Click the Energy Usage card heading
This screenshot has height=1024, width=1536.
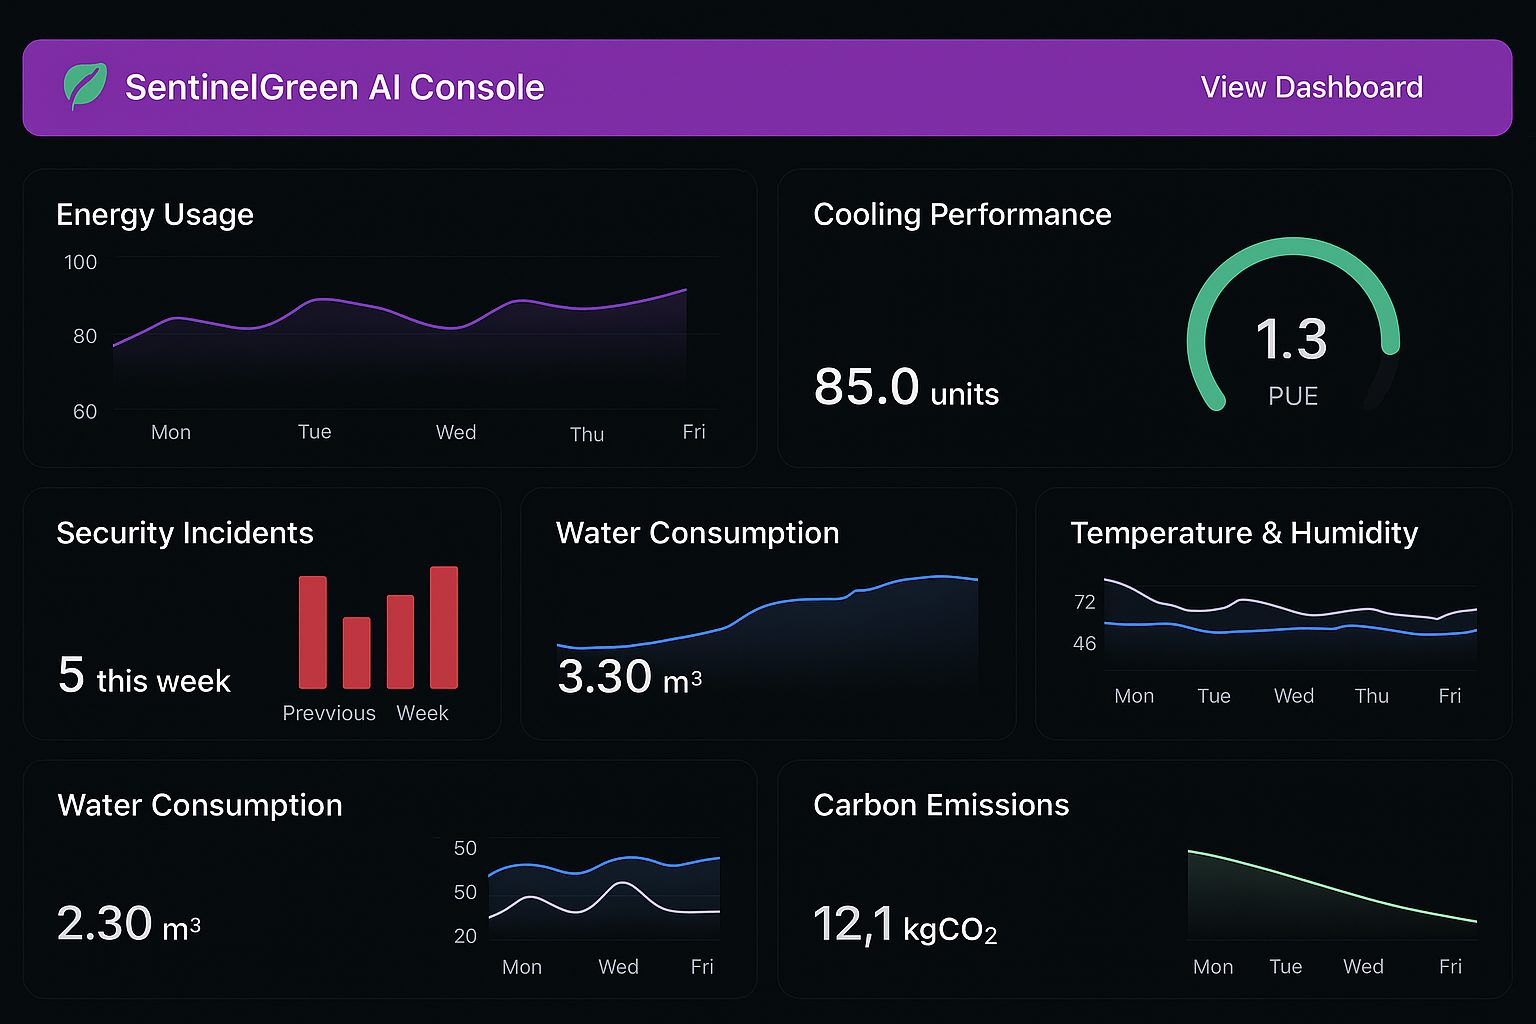click(155, 215)
